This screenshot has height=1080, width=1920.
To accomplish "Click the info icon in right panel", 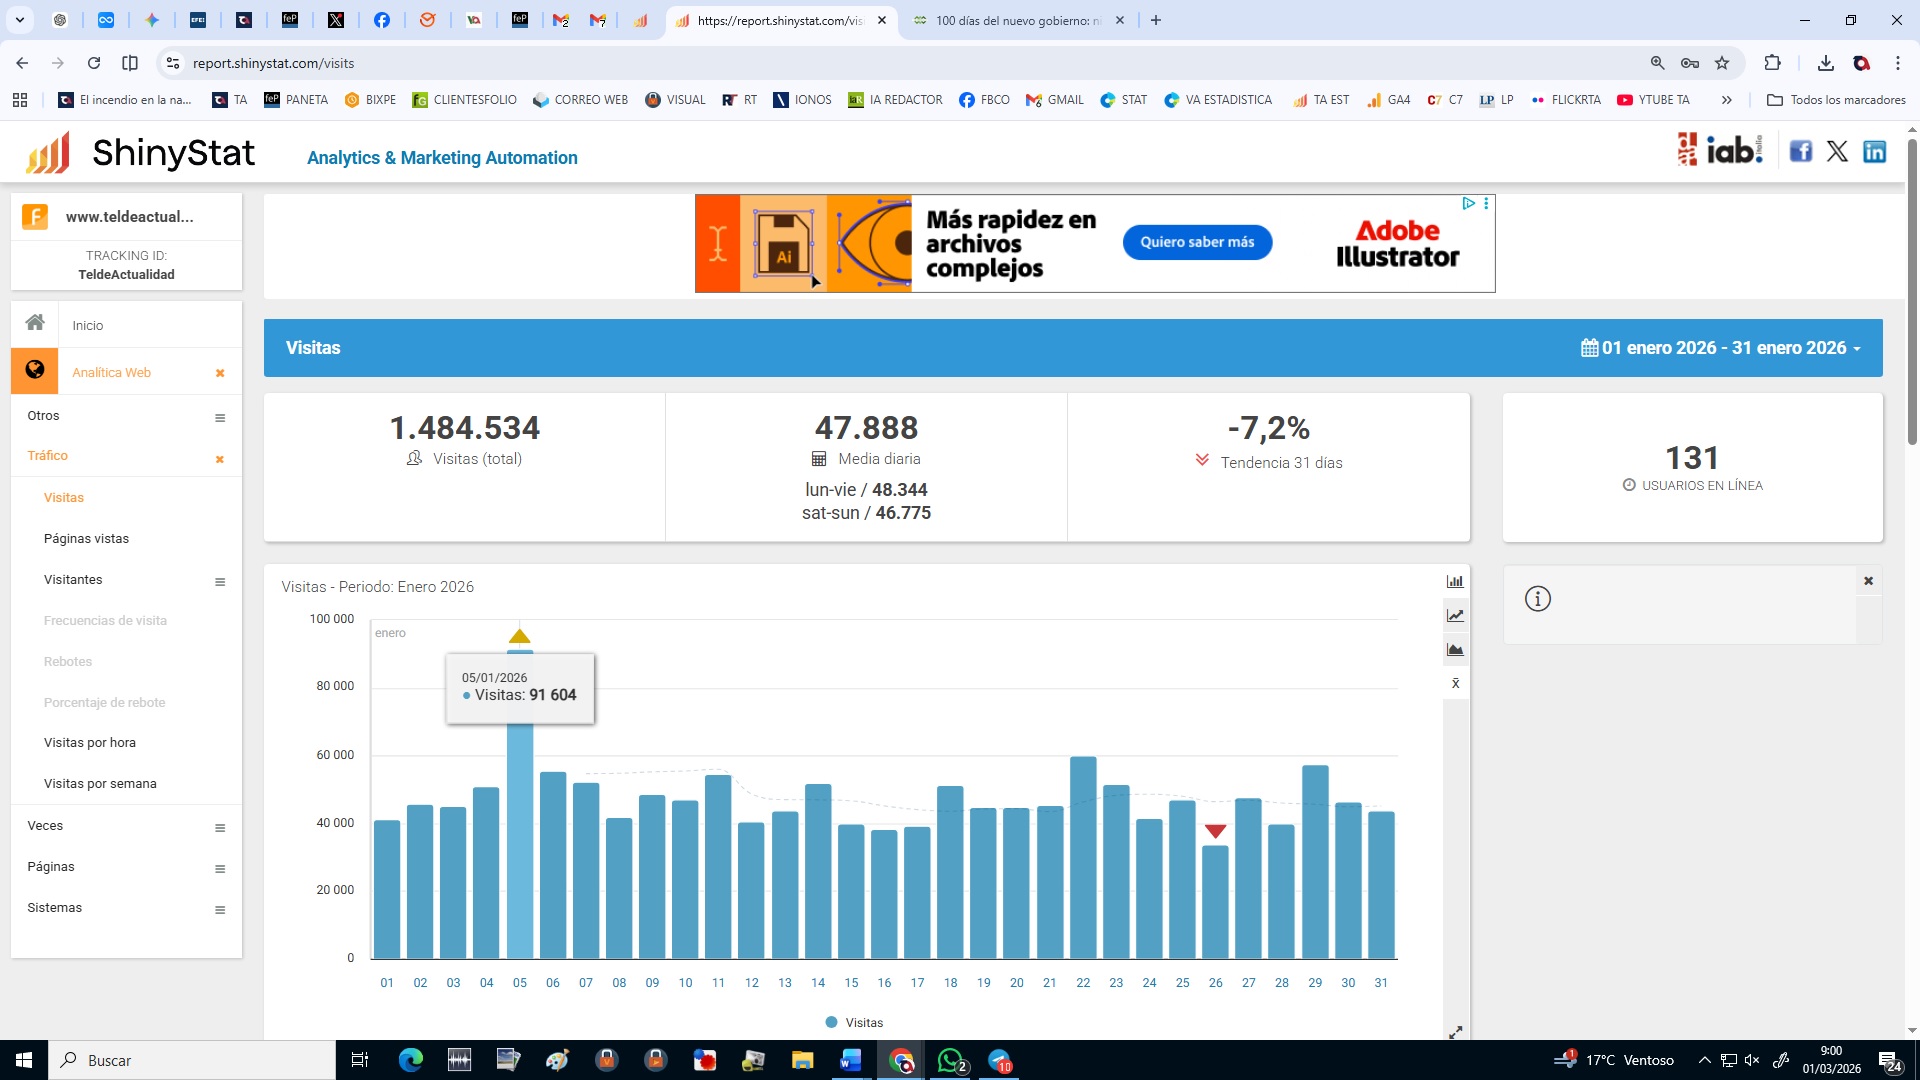I will pyautogui.click(x=1537, y=599).
